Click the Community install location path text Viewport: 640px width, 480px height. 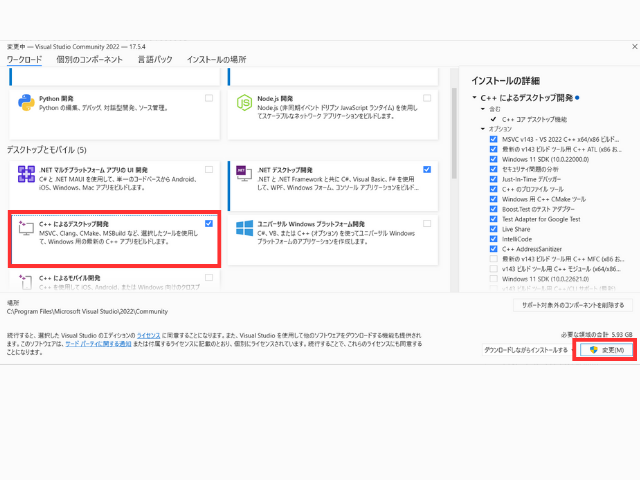(x=87, y=311)
